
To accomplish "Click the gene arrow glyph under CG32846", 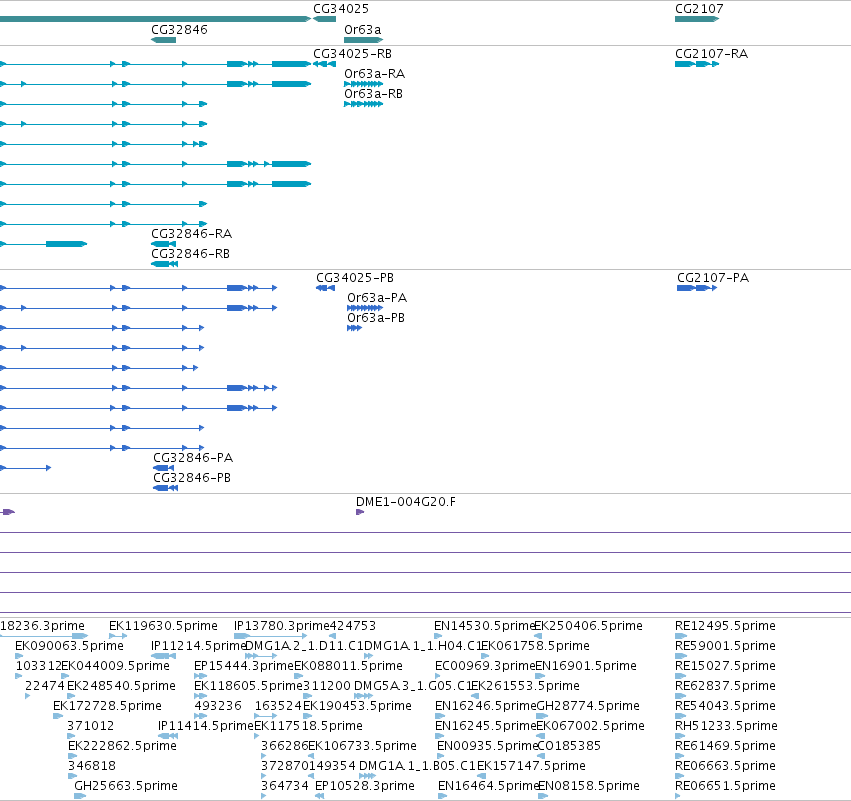I will tap(163, 40).
